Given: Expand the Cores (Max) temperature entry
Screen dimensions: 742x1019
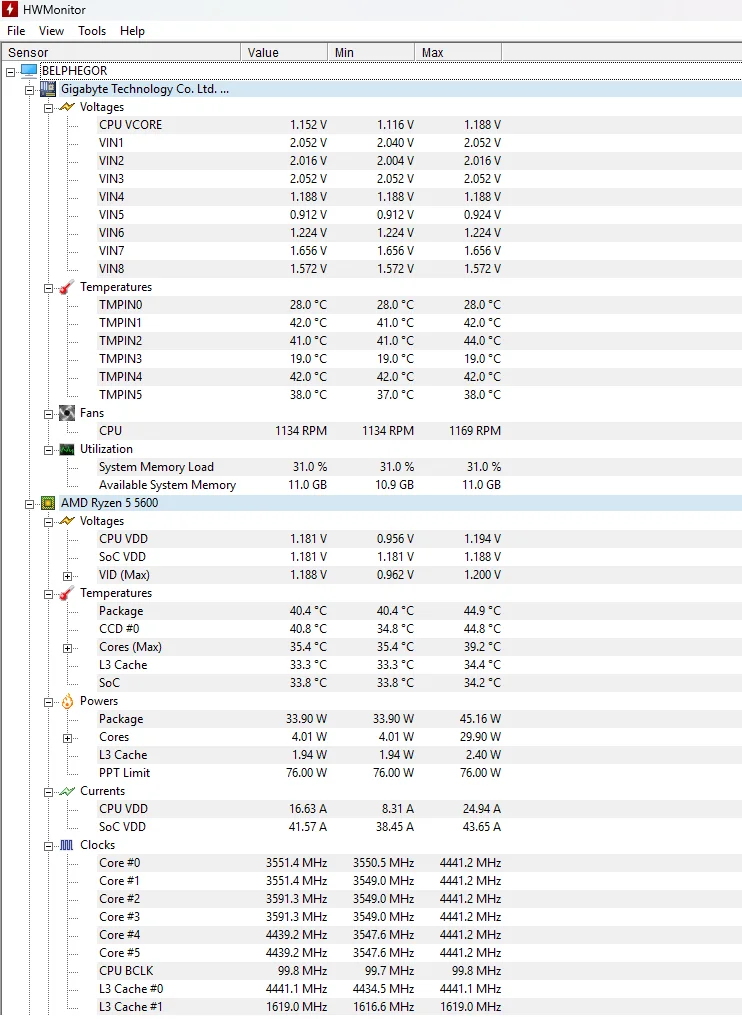Looking at the screenshot, I should pyautogui.click(x=68, y=649).
